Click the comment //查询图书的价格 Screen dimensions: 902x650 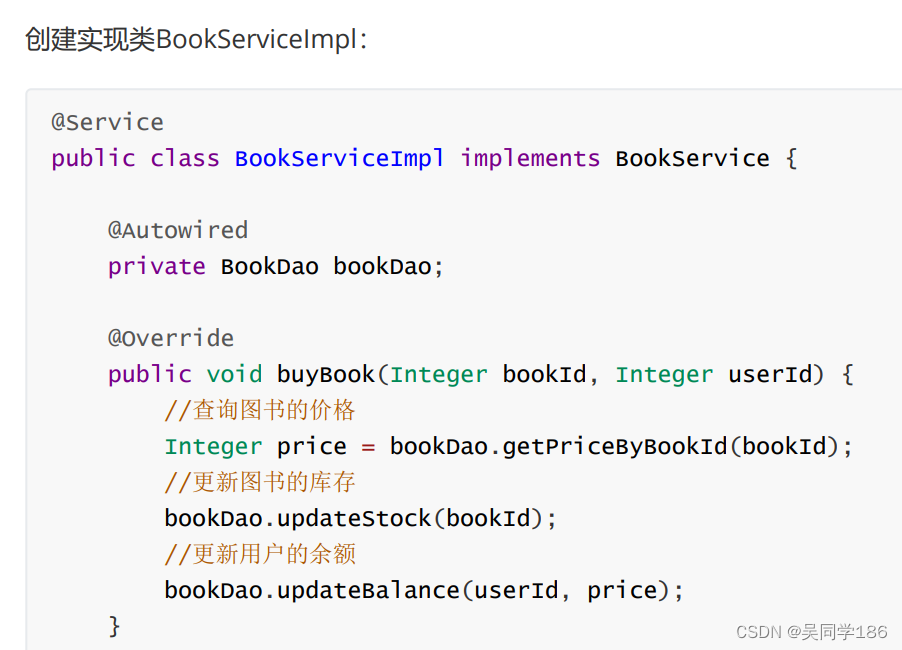[x=260, y=410]
